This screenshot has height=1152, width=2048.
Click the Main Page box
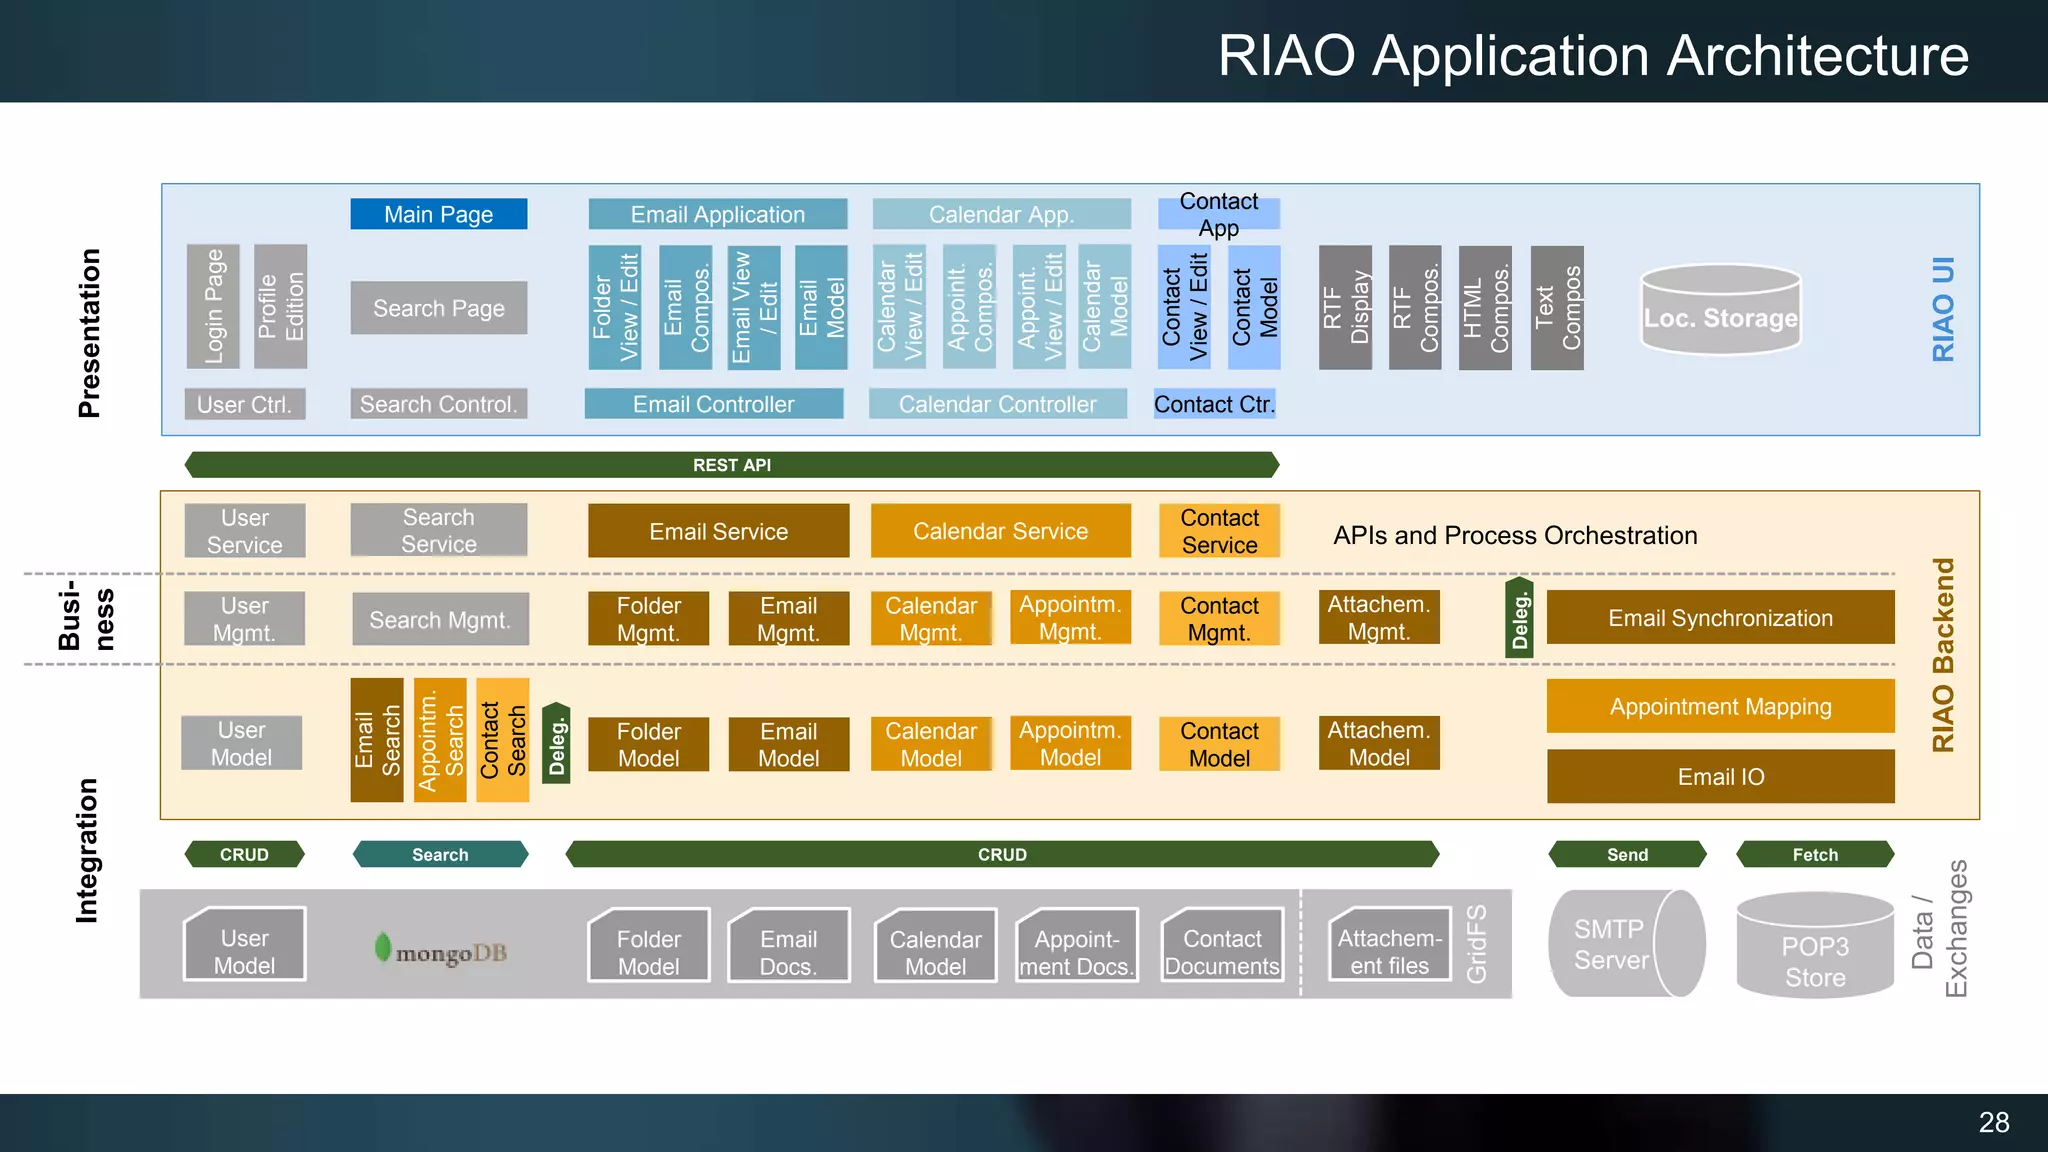point(438,214)
